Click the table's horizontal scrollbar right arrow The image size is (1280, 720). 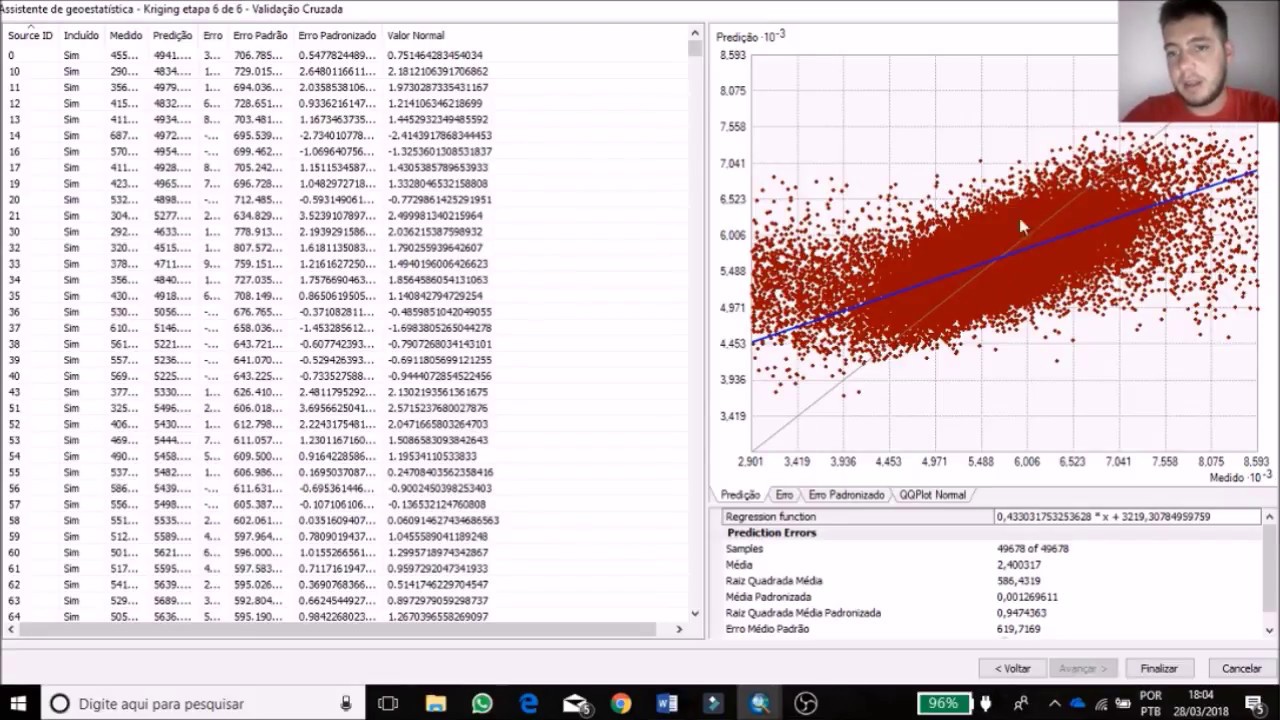click(679, 629)
